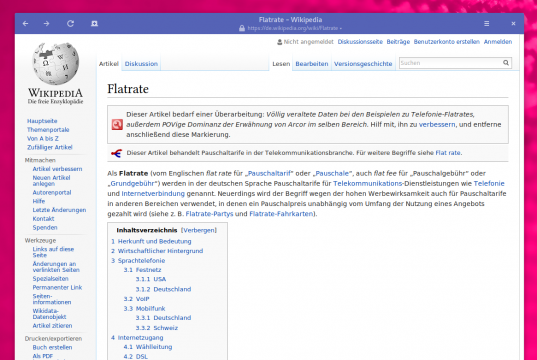Go forward with the forward arrow
The image size is (537, 360).
(47, 24)
